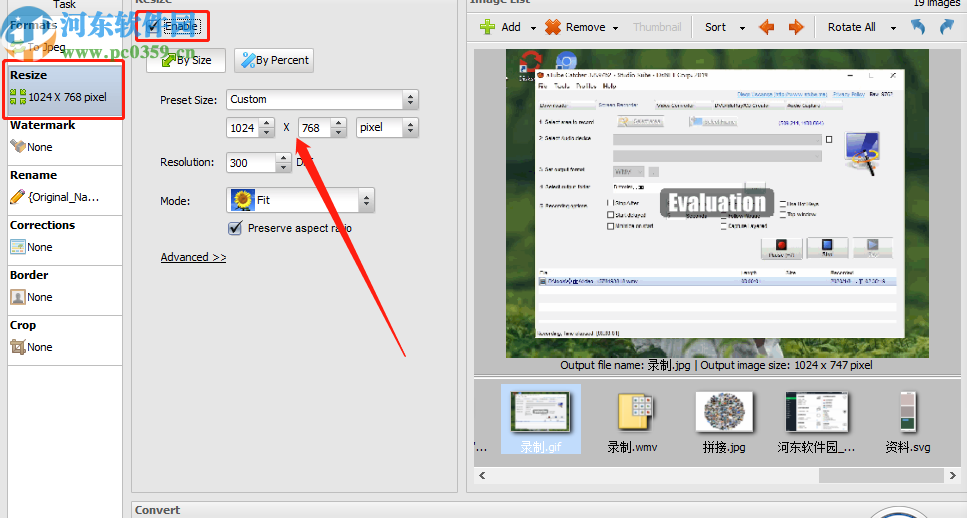Click the Resolution field showing 300
Image resolution: width=967 pixels, height=518 pixels.
pos(251,163)
